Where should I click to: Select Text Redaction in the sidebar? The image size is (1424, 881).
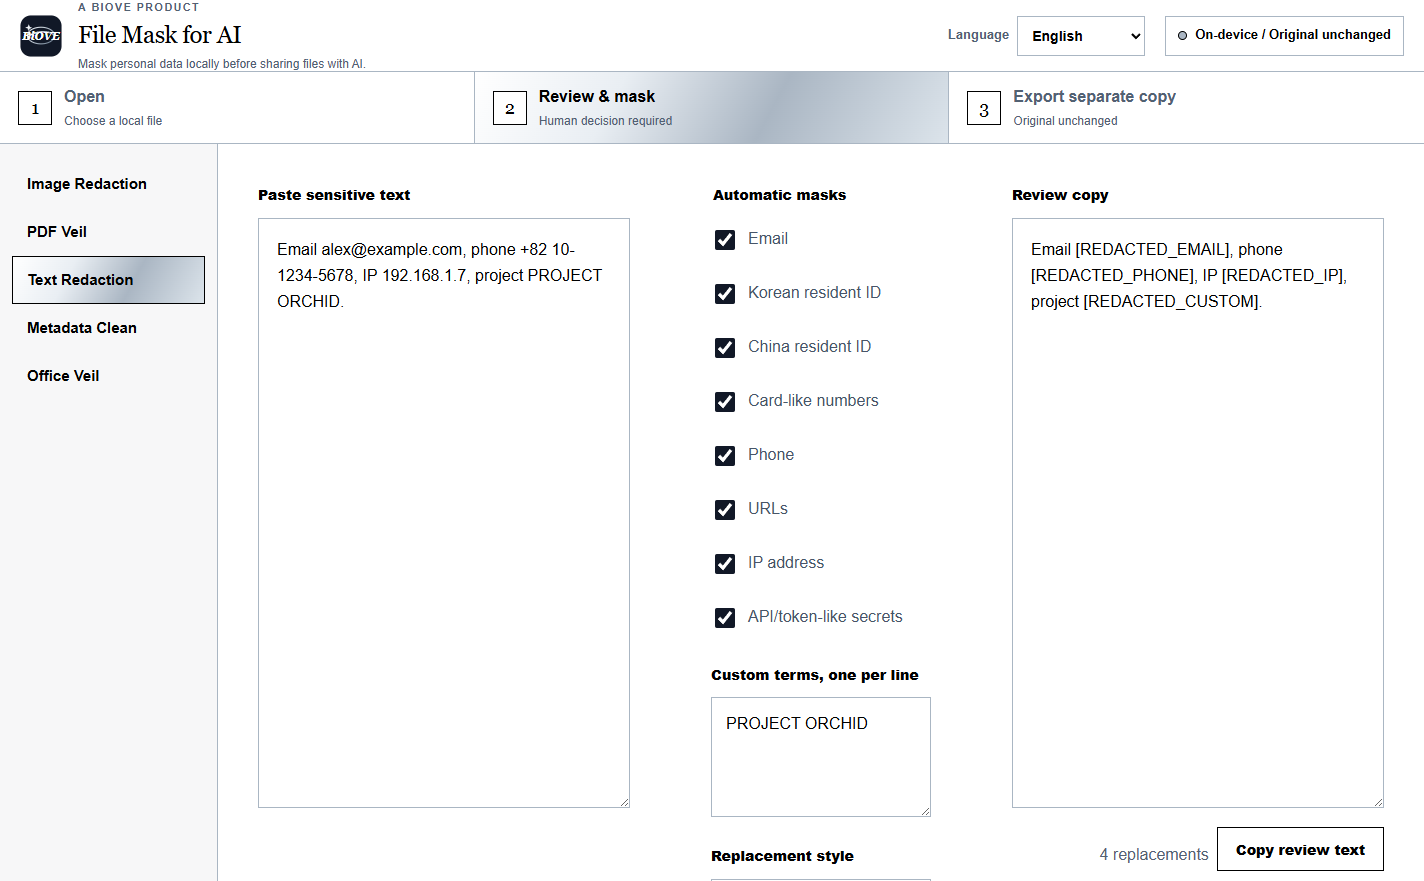tap(108, 280)
